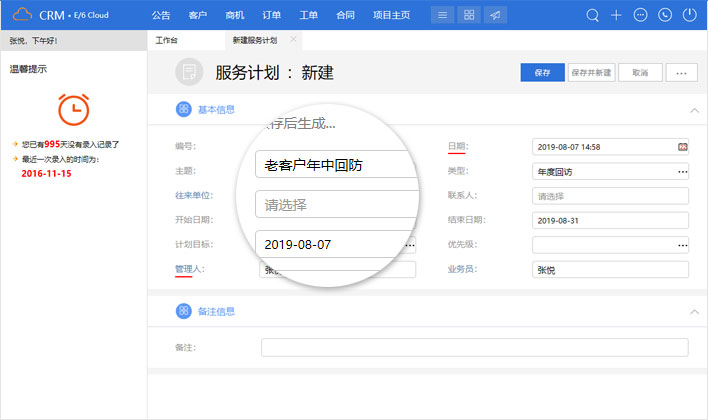
Task: Click the blue 保存 button
Action: point(542,73)
